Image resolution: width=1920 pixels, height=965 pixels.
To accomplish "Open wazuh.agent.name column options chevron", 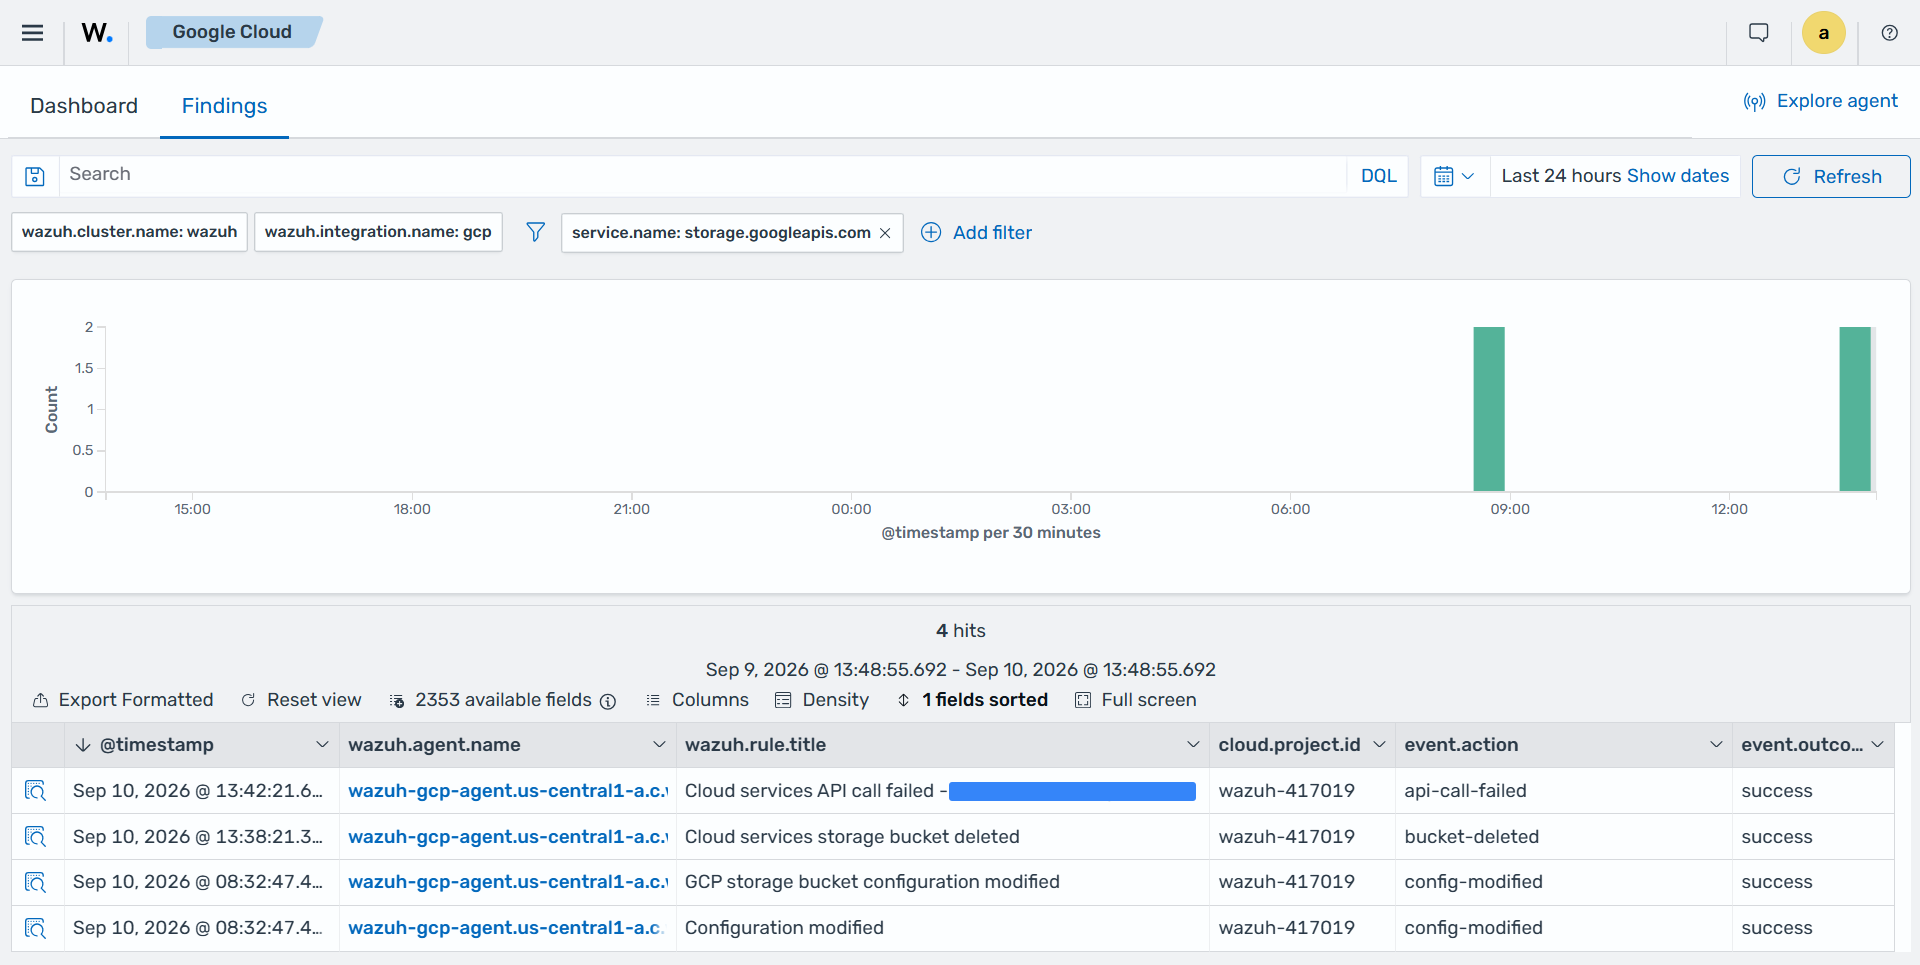I will click(x=659, y=745).
